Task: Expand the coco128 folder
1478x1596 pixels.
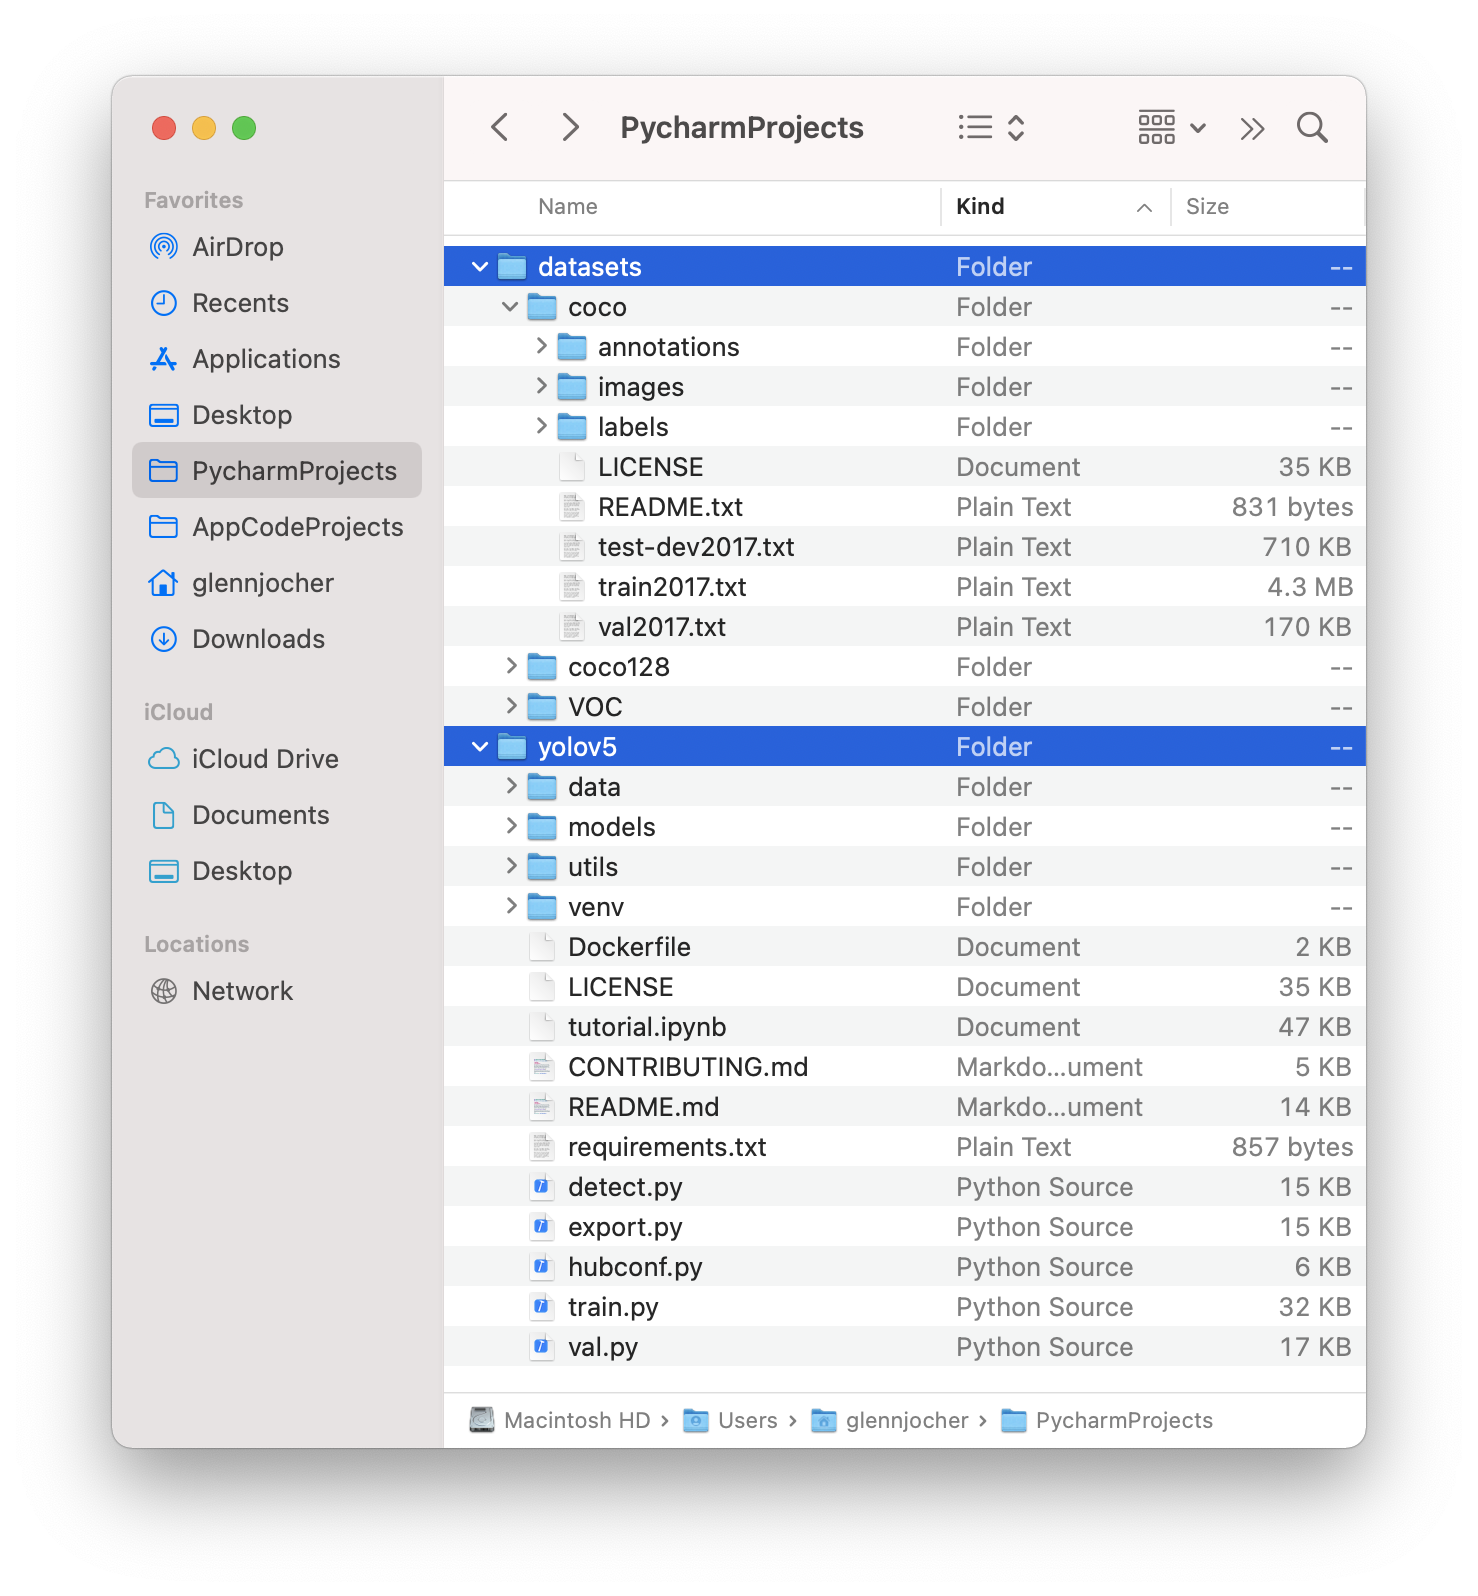Action: pos(511,666)
